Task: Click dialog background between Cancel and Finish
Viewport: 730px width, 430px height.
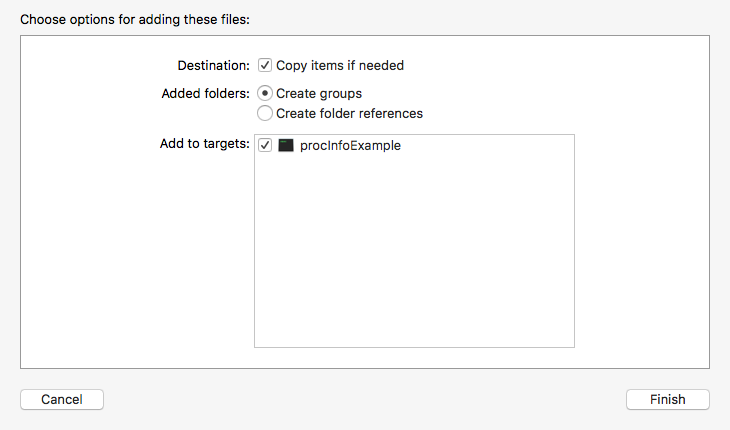Action: click(365, 399)
